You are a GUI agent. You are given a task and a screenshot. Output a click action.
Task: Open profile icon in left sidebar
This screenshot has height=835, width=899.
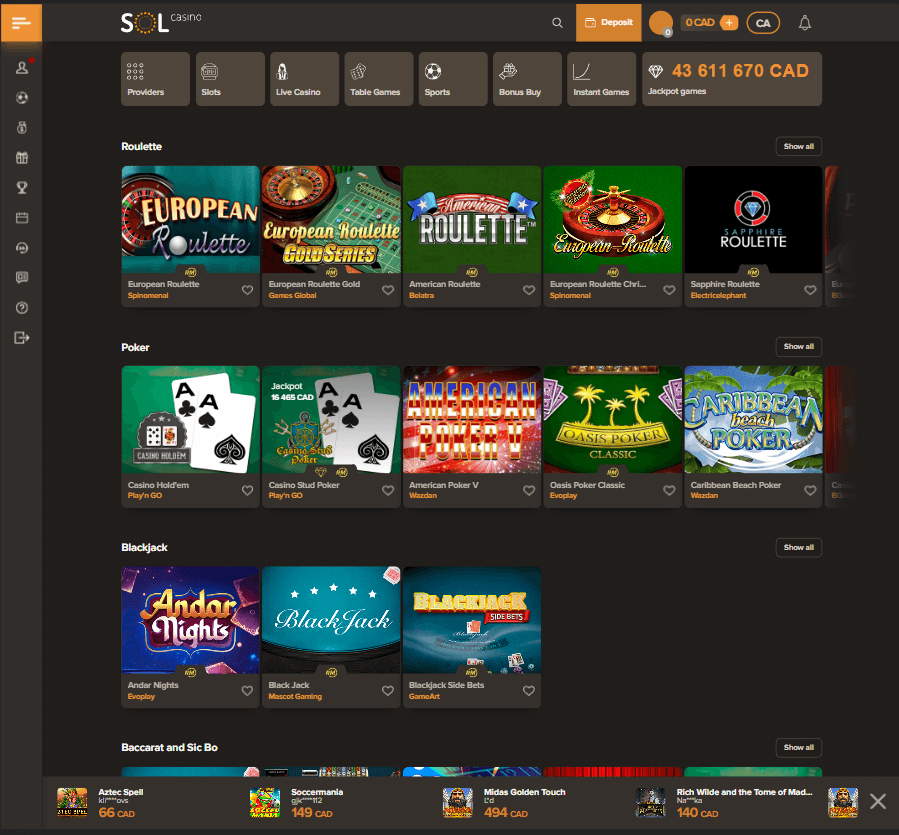pos(22,68)
